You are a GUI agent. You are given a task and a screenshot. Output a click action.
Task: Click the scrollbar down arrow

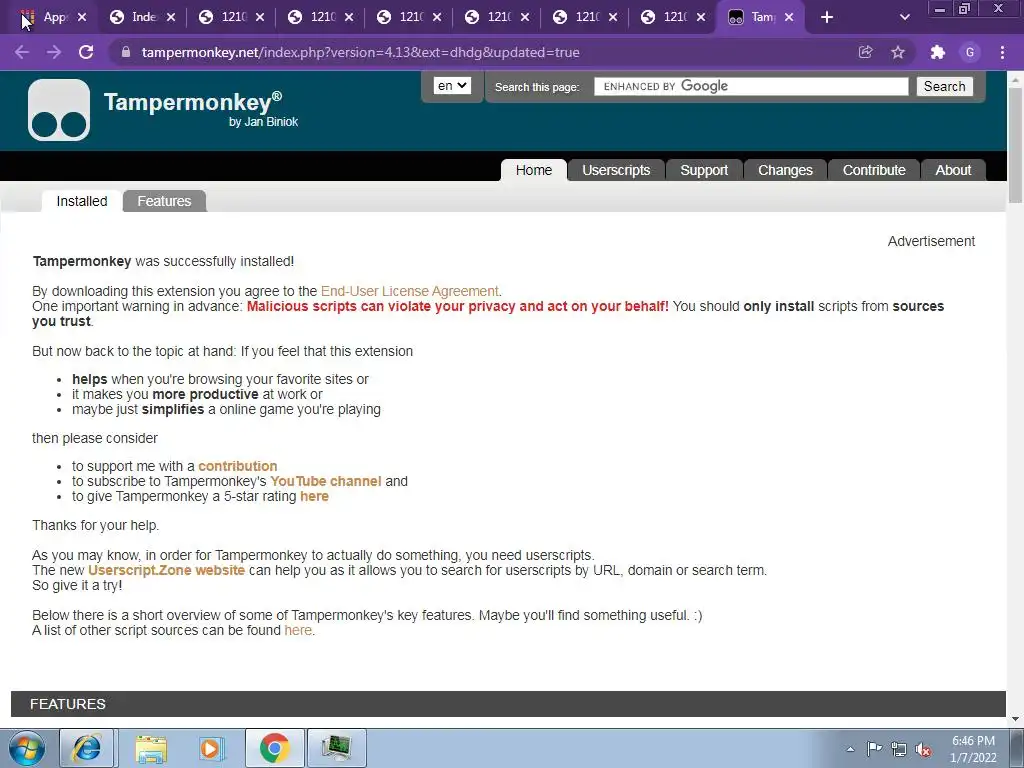click(1015, 719)
